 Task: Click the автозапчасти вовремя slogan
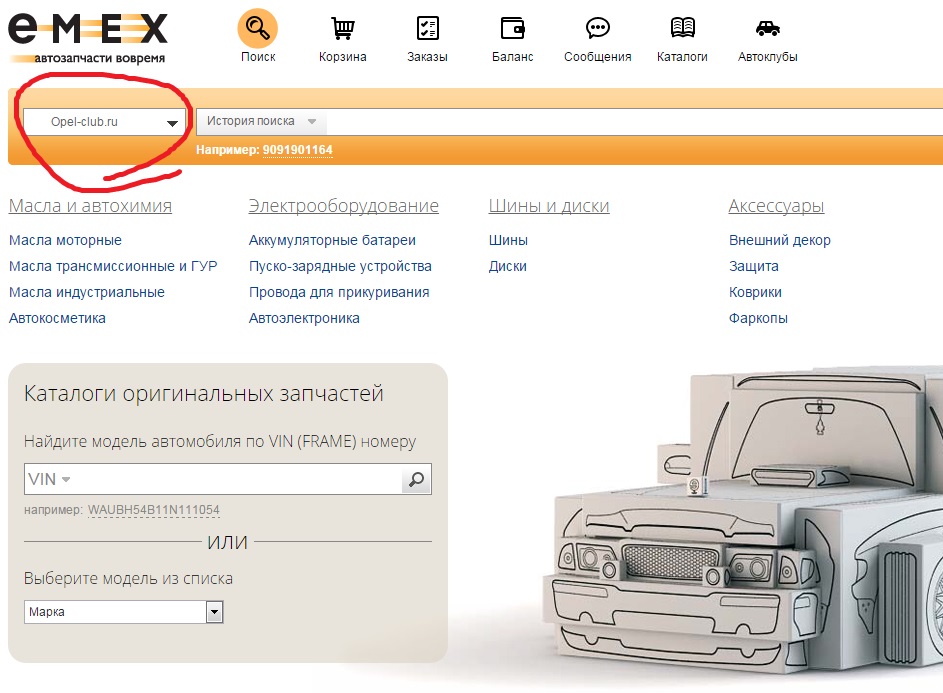pyautogui.click(x=100, y=58)
